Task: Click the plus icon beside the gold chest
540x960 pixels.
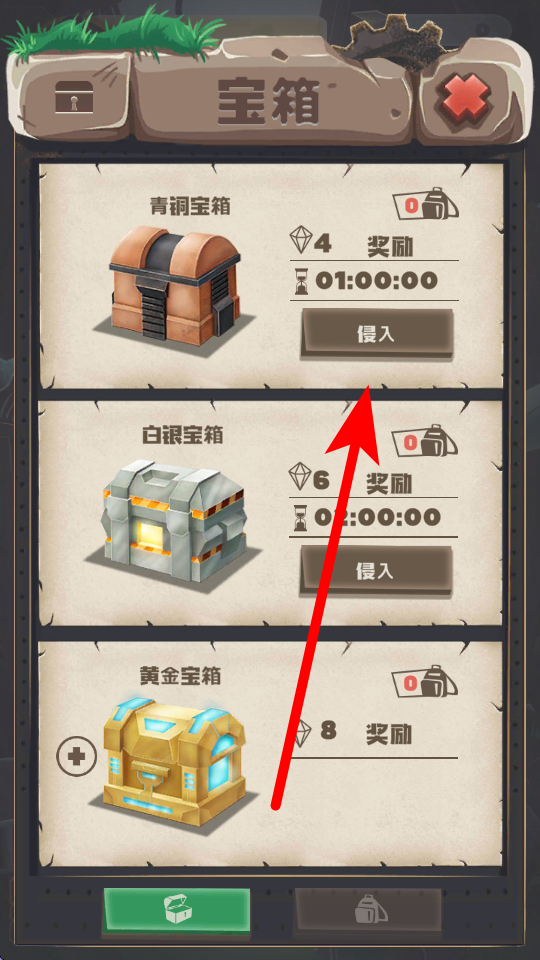Action: pyautogui.click(x=77, y=757)
